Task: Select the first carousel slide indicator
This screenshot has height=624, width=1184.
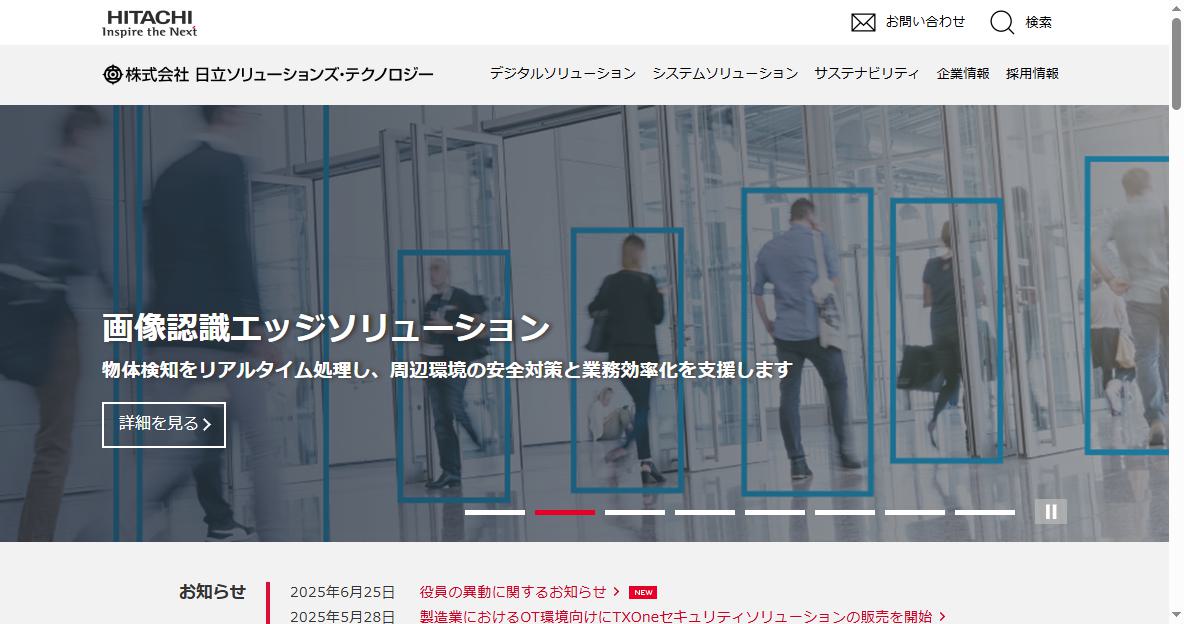Action: (495, 512)
